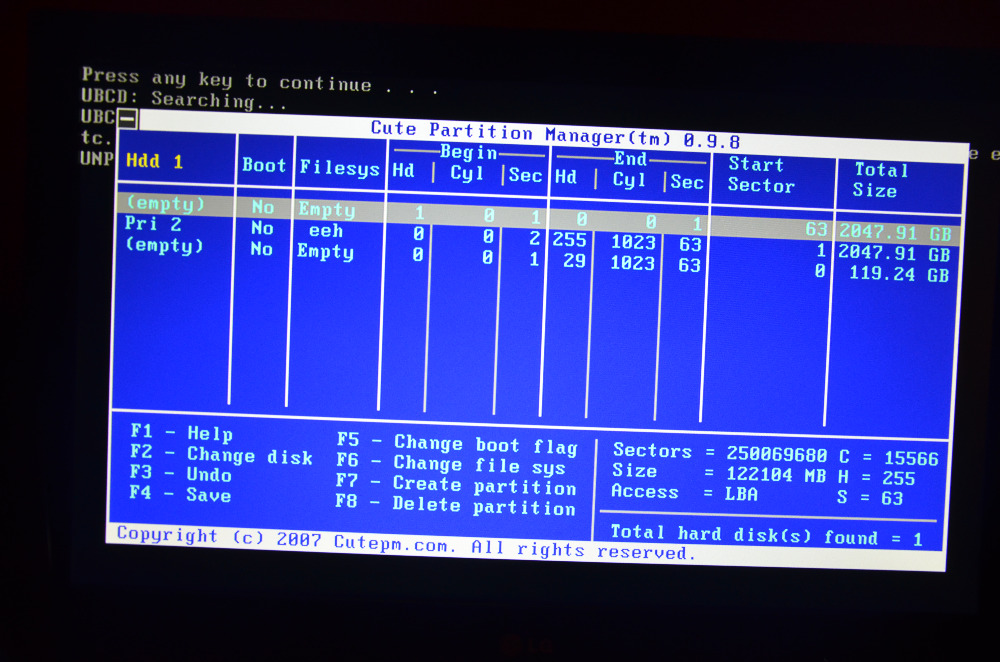Image resolution: width=1000 pixels, height=662 pixels.
Task: Select the "(empty)" entry below Pri 2
Action: [165, 246]
